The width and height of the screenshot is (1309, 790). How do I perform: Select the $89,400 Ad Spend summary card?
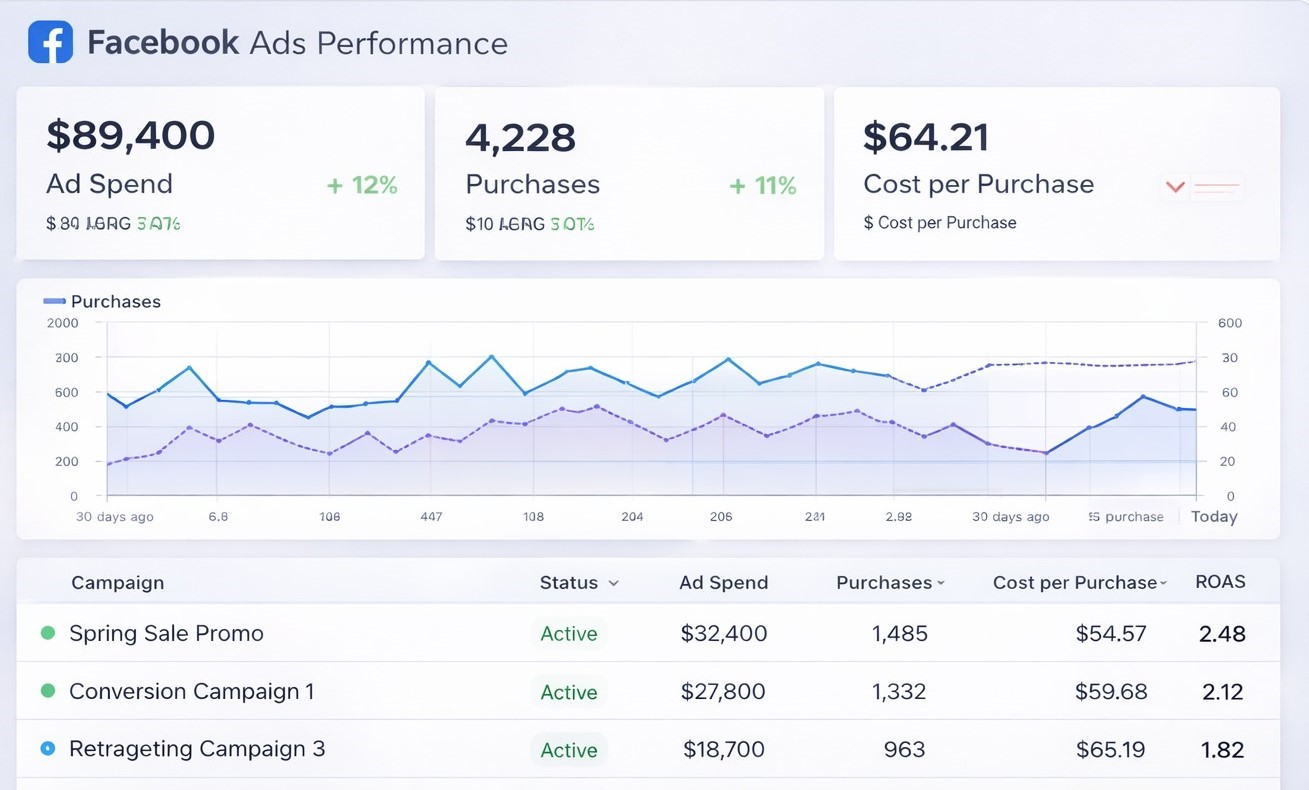[x=220, y=173]
